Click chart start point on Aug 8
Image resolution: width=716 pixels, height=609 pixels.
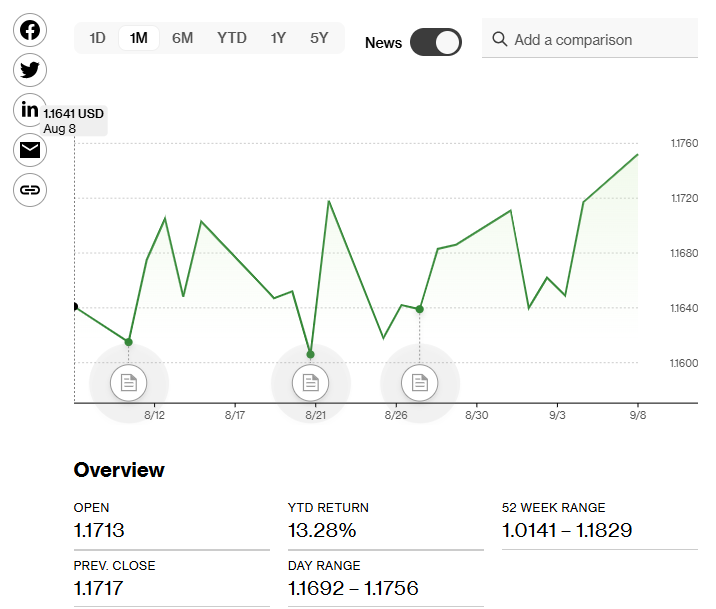pos(75,307)
